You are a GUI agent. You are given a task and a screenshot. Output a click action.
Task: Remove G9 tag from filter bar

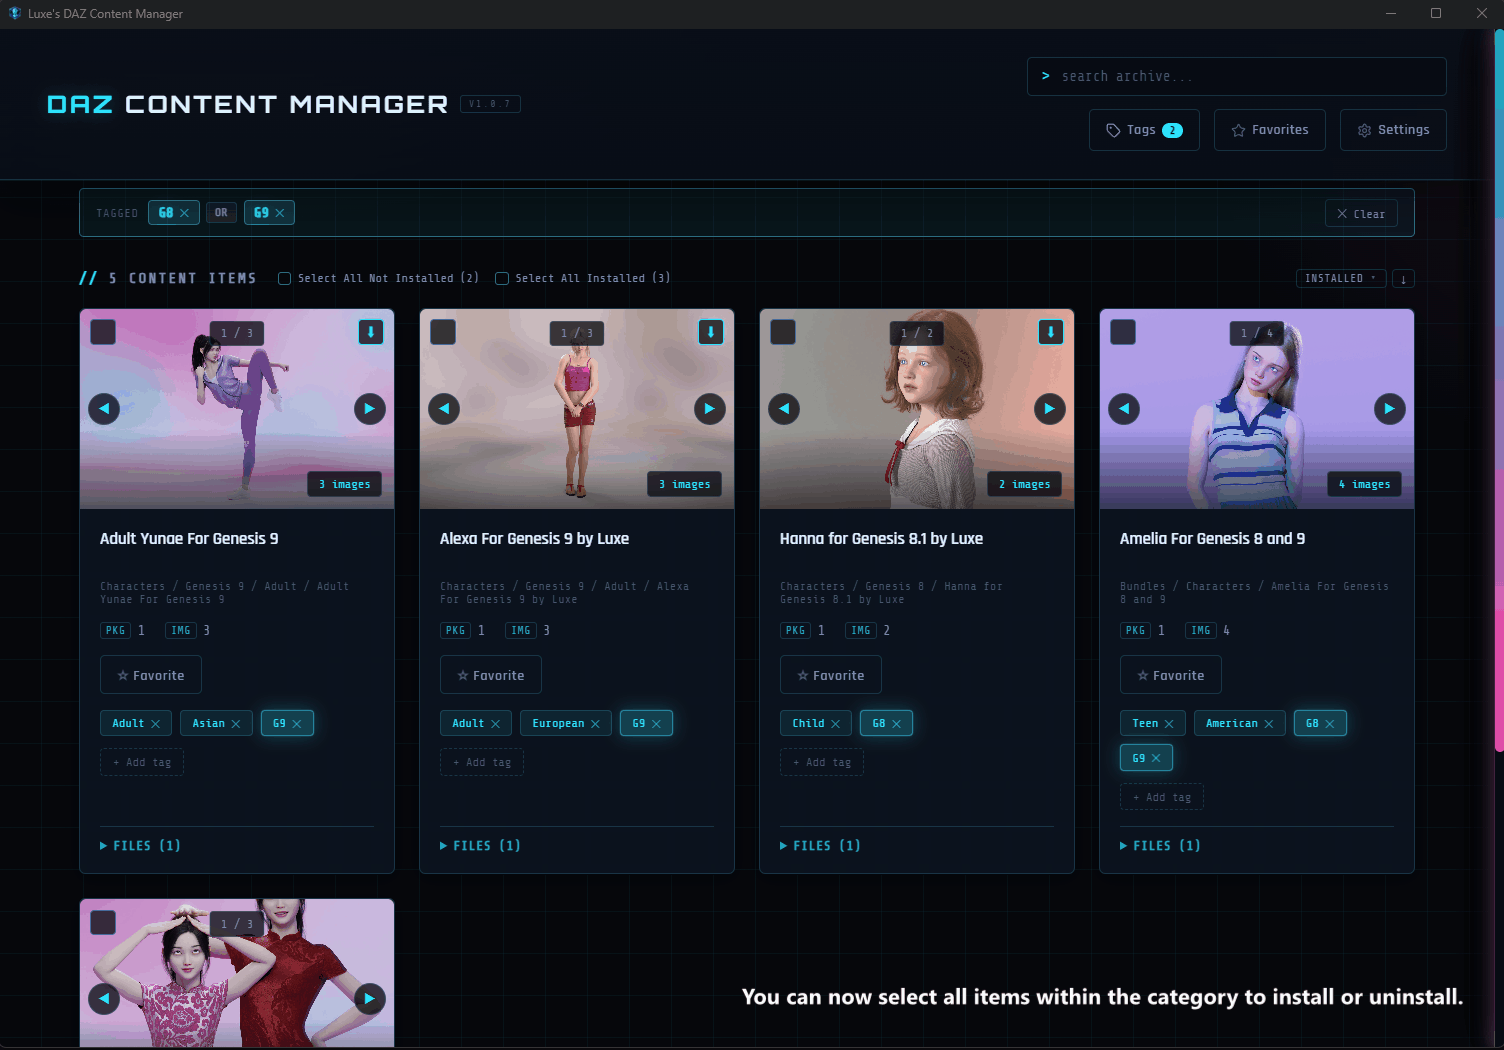pos(280,213)
